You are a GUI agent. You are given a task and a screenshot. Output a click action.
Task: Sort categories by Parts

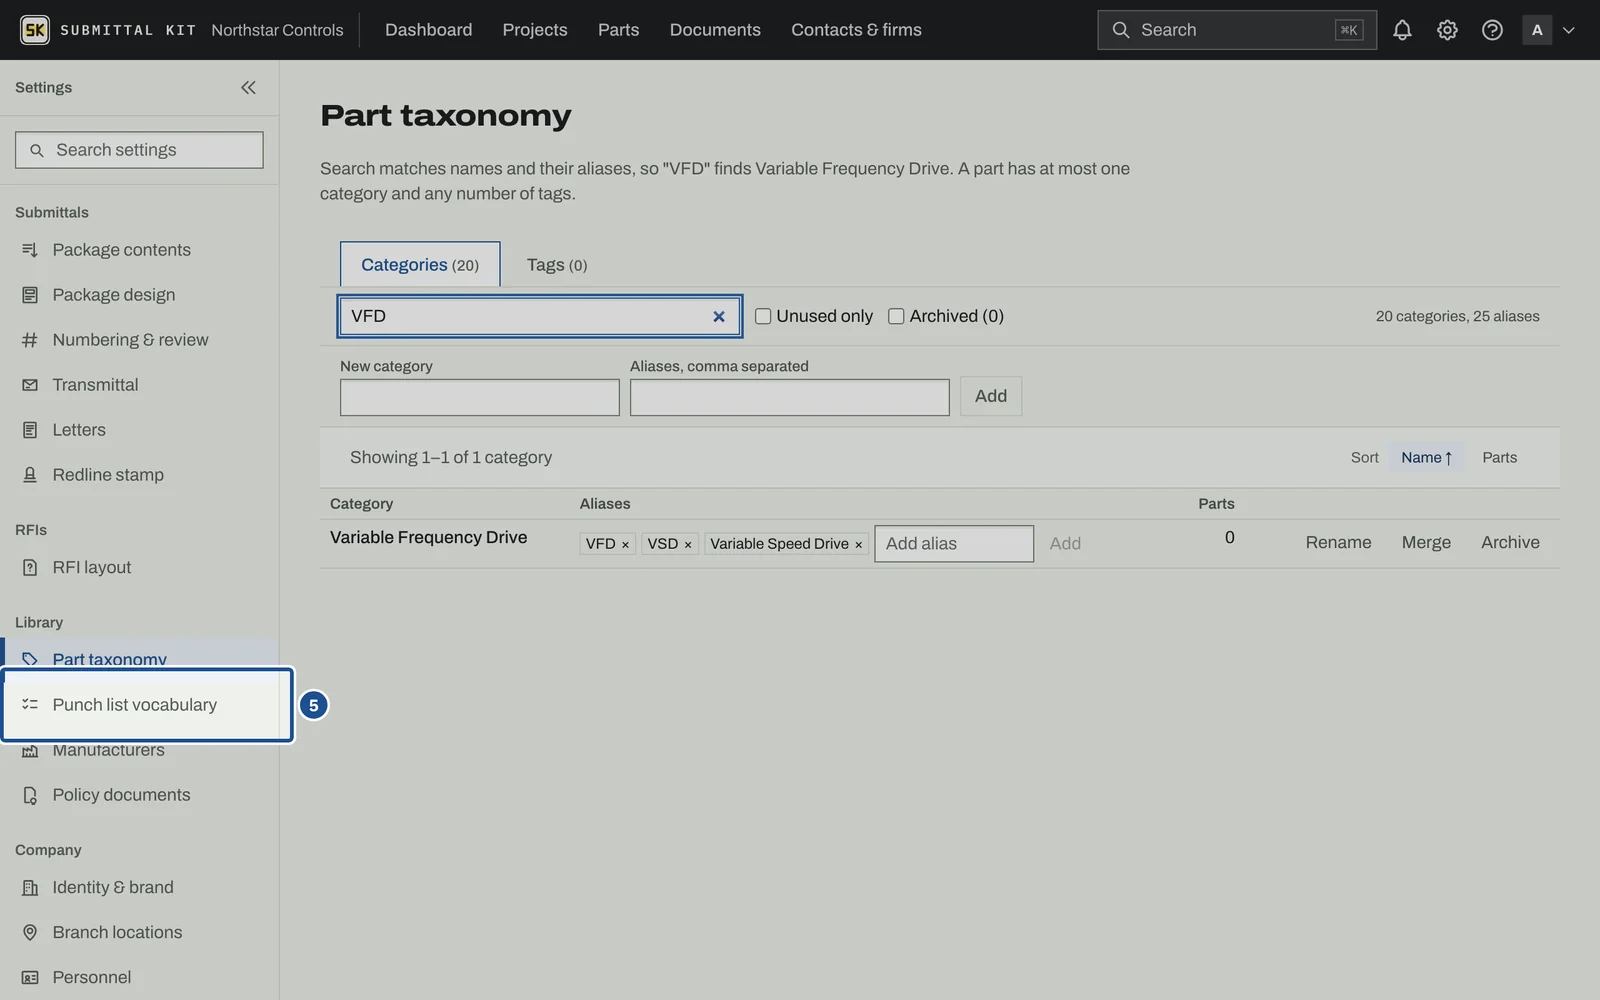pos(1499,457)
